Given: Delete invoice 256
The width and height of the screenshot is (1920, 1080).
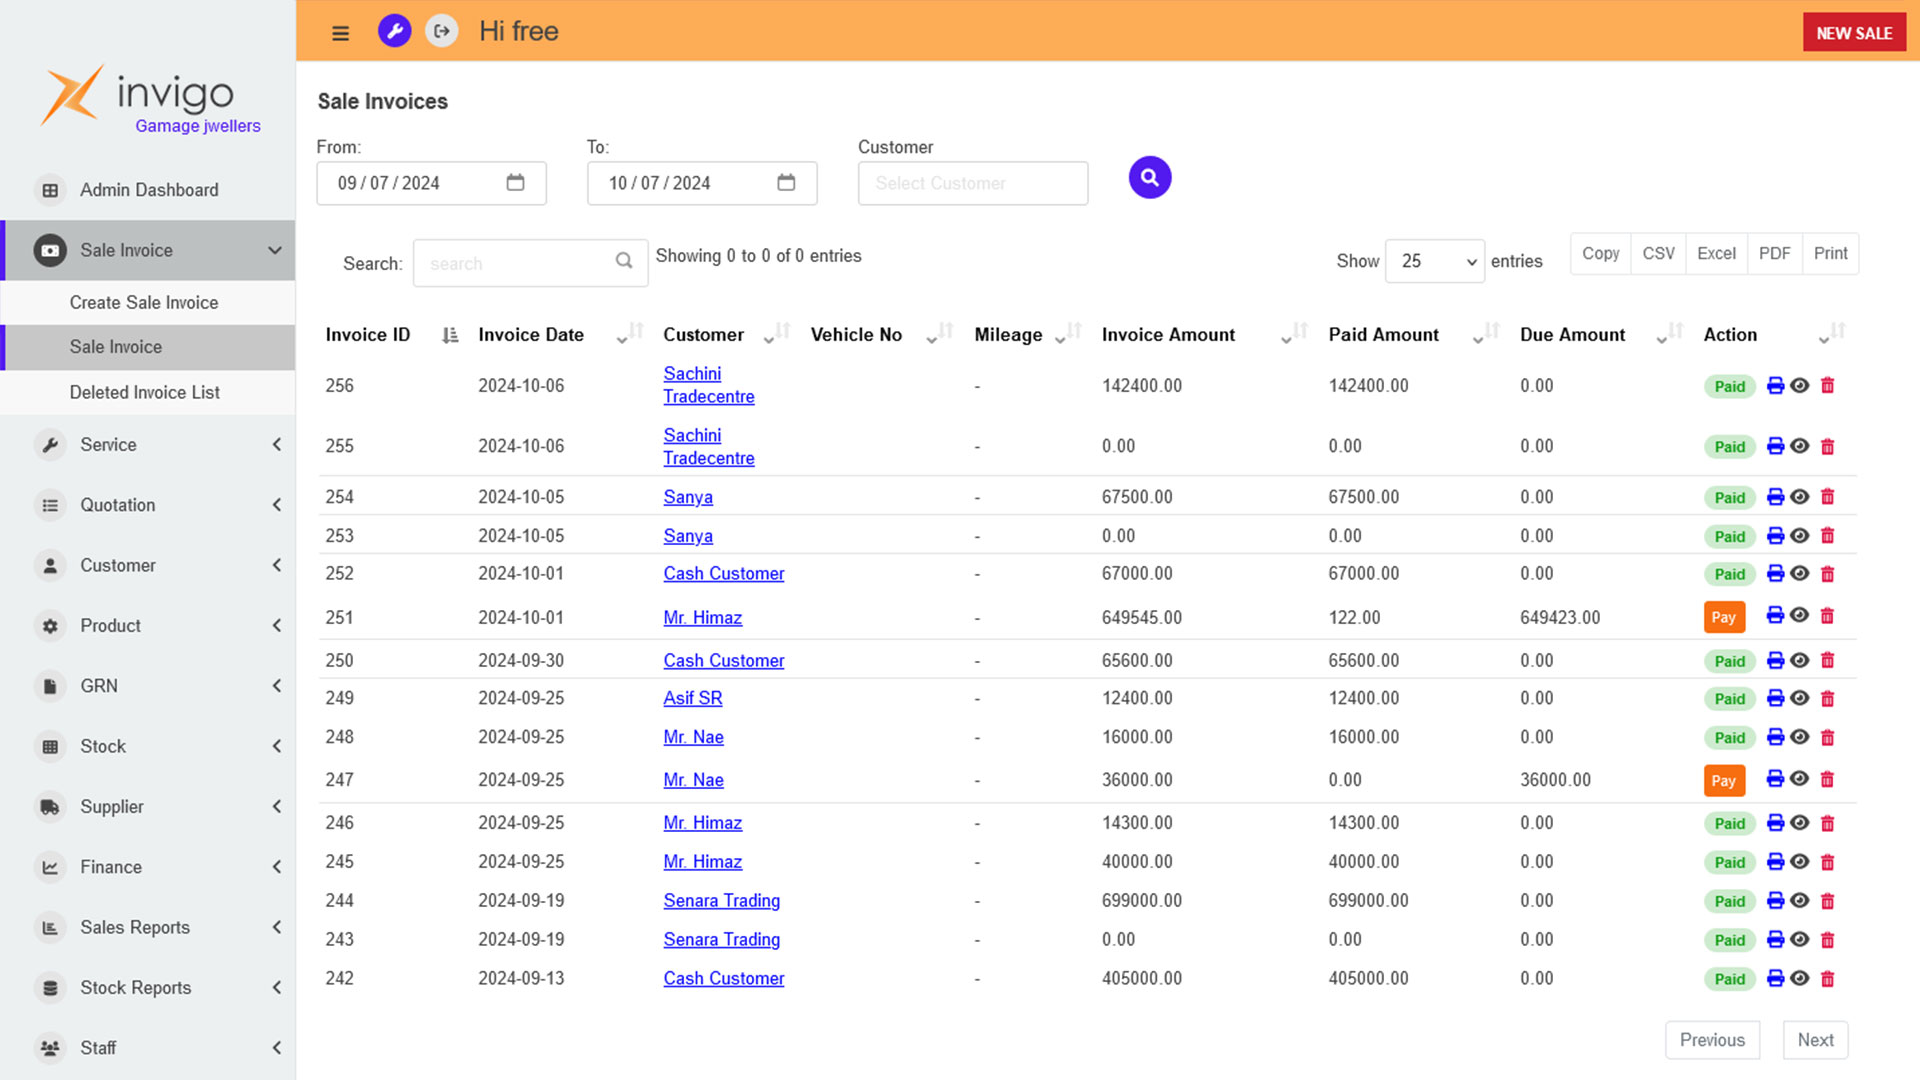Looking at the screenshot, I should 1827,386.
